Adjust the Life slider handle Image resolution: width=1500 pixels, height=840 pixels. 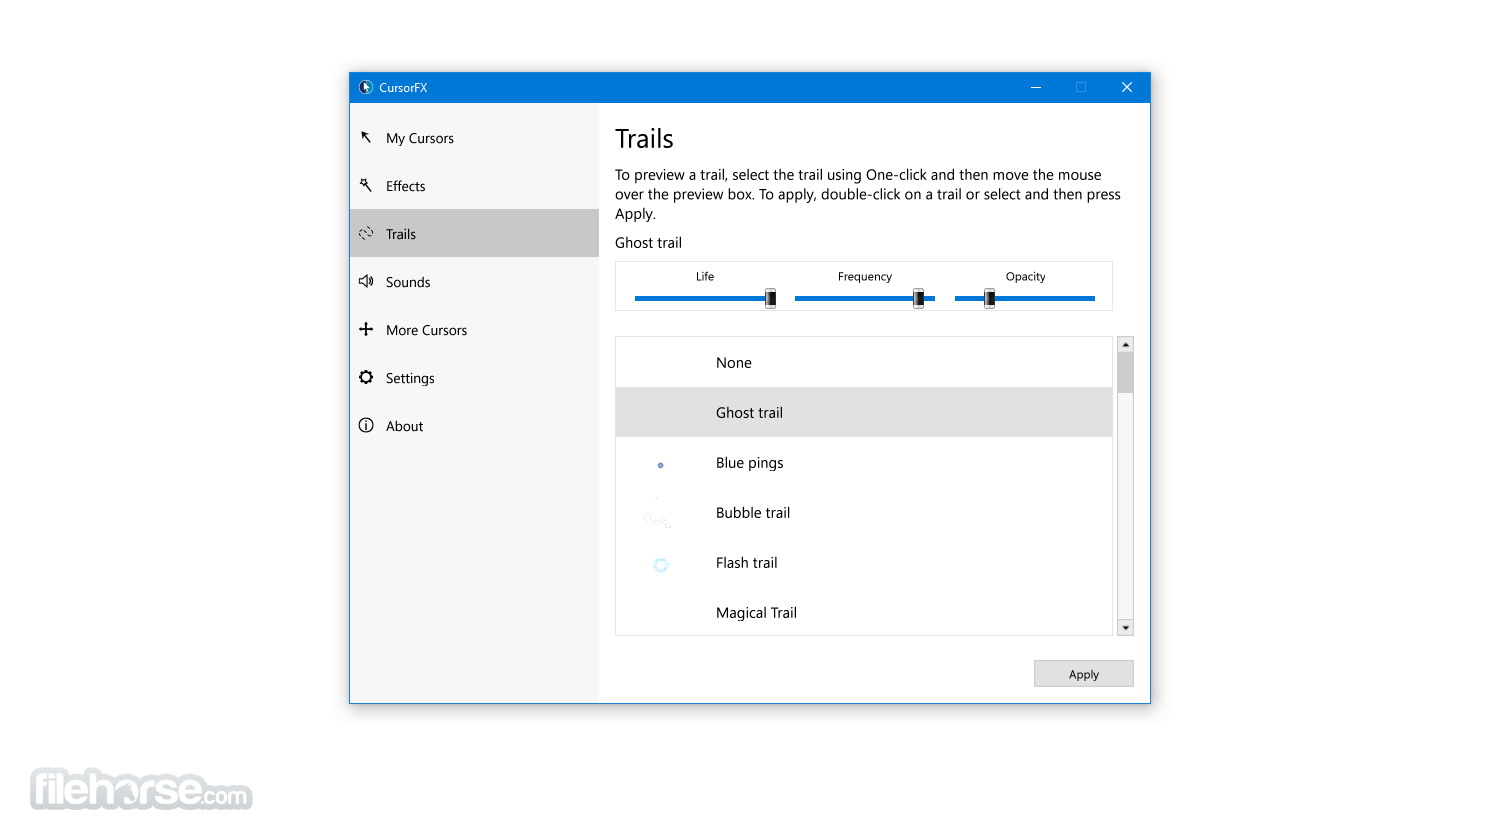coord(770,298)
